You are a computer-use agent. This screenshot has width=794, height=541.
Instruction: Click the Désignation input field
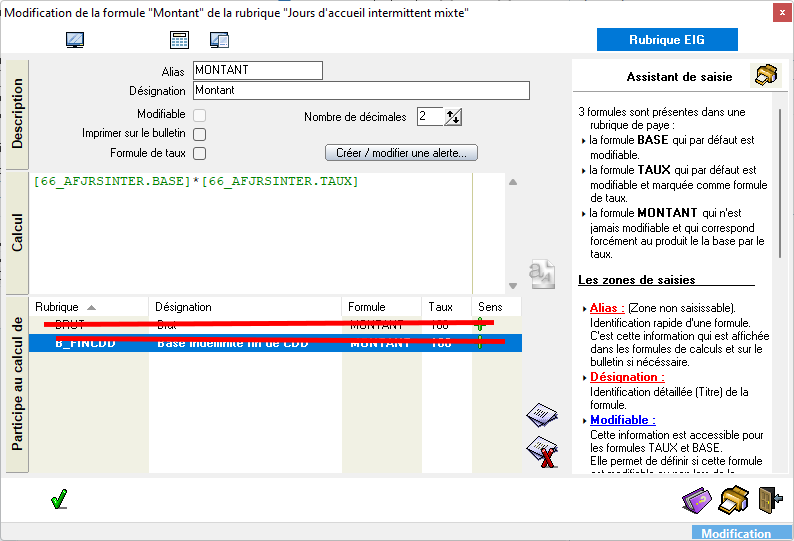[361, 91]
